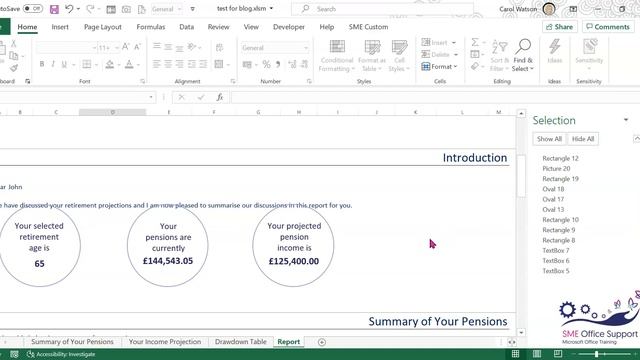The width and height of the screenshot is (640, 360).
Task: Open Conditional Formatting menu
Action: click(x=337, y=56)
